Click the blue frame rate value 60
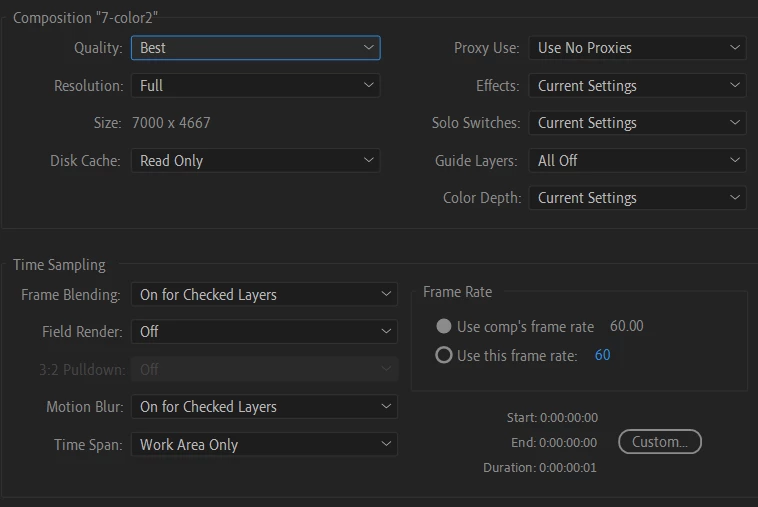Viewport: 758px width, 507px height. pyautogui.click(x=602, y=355)
